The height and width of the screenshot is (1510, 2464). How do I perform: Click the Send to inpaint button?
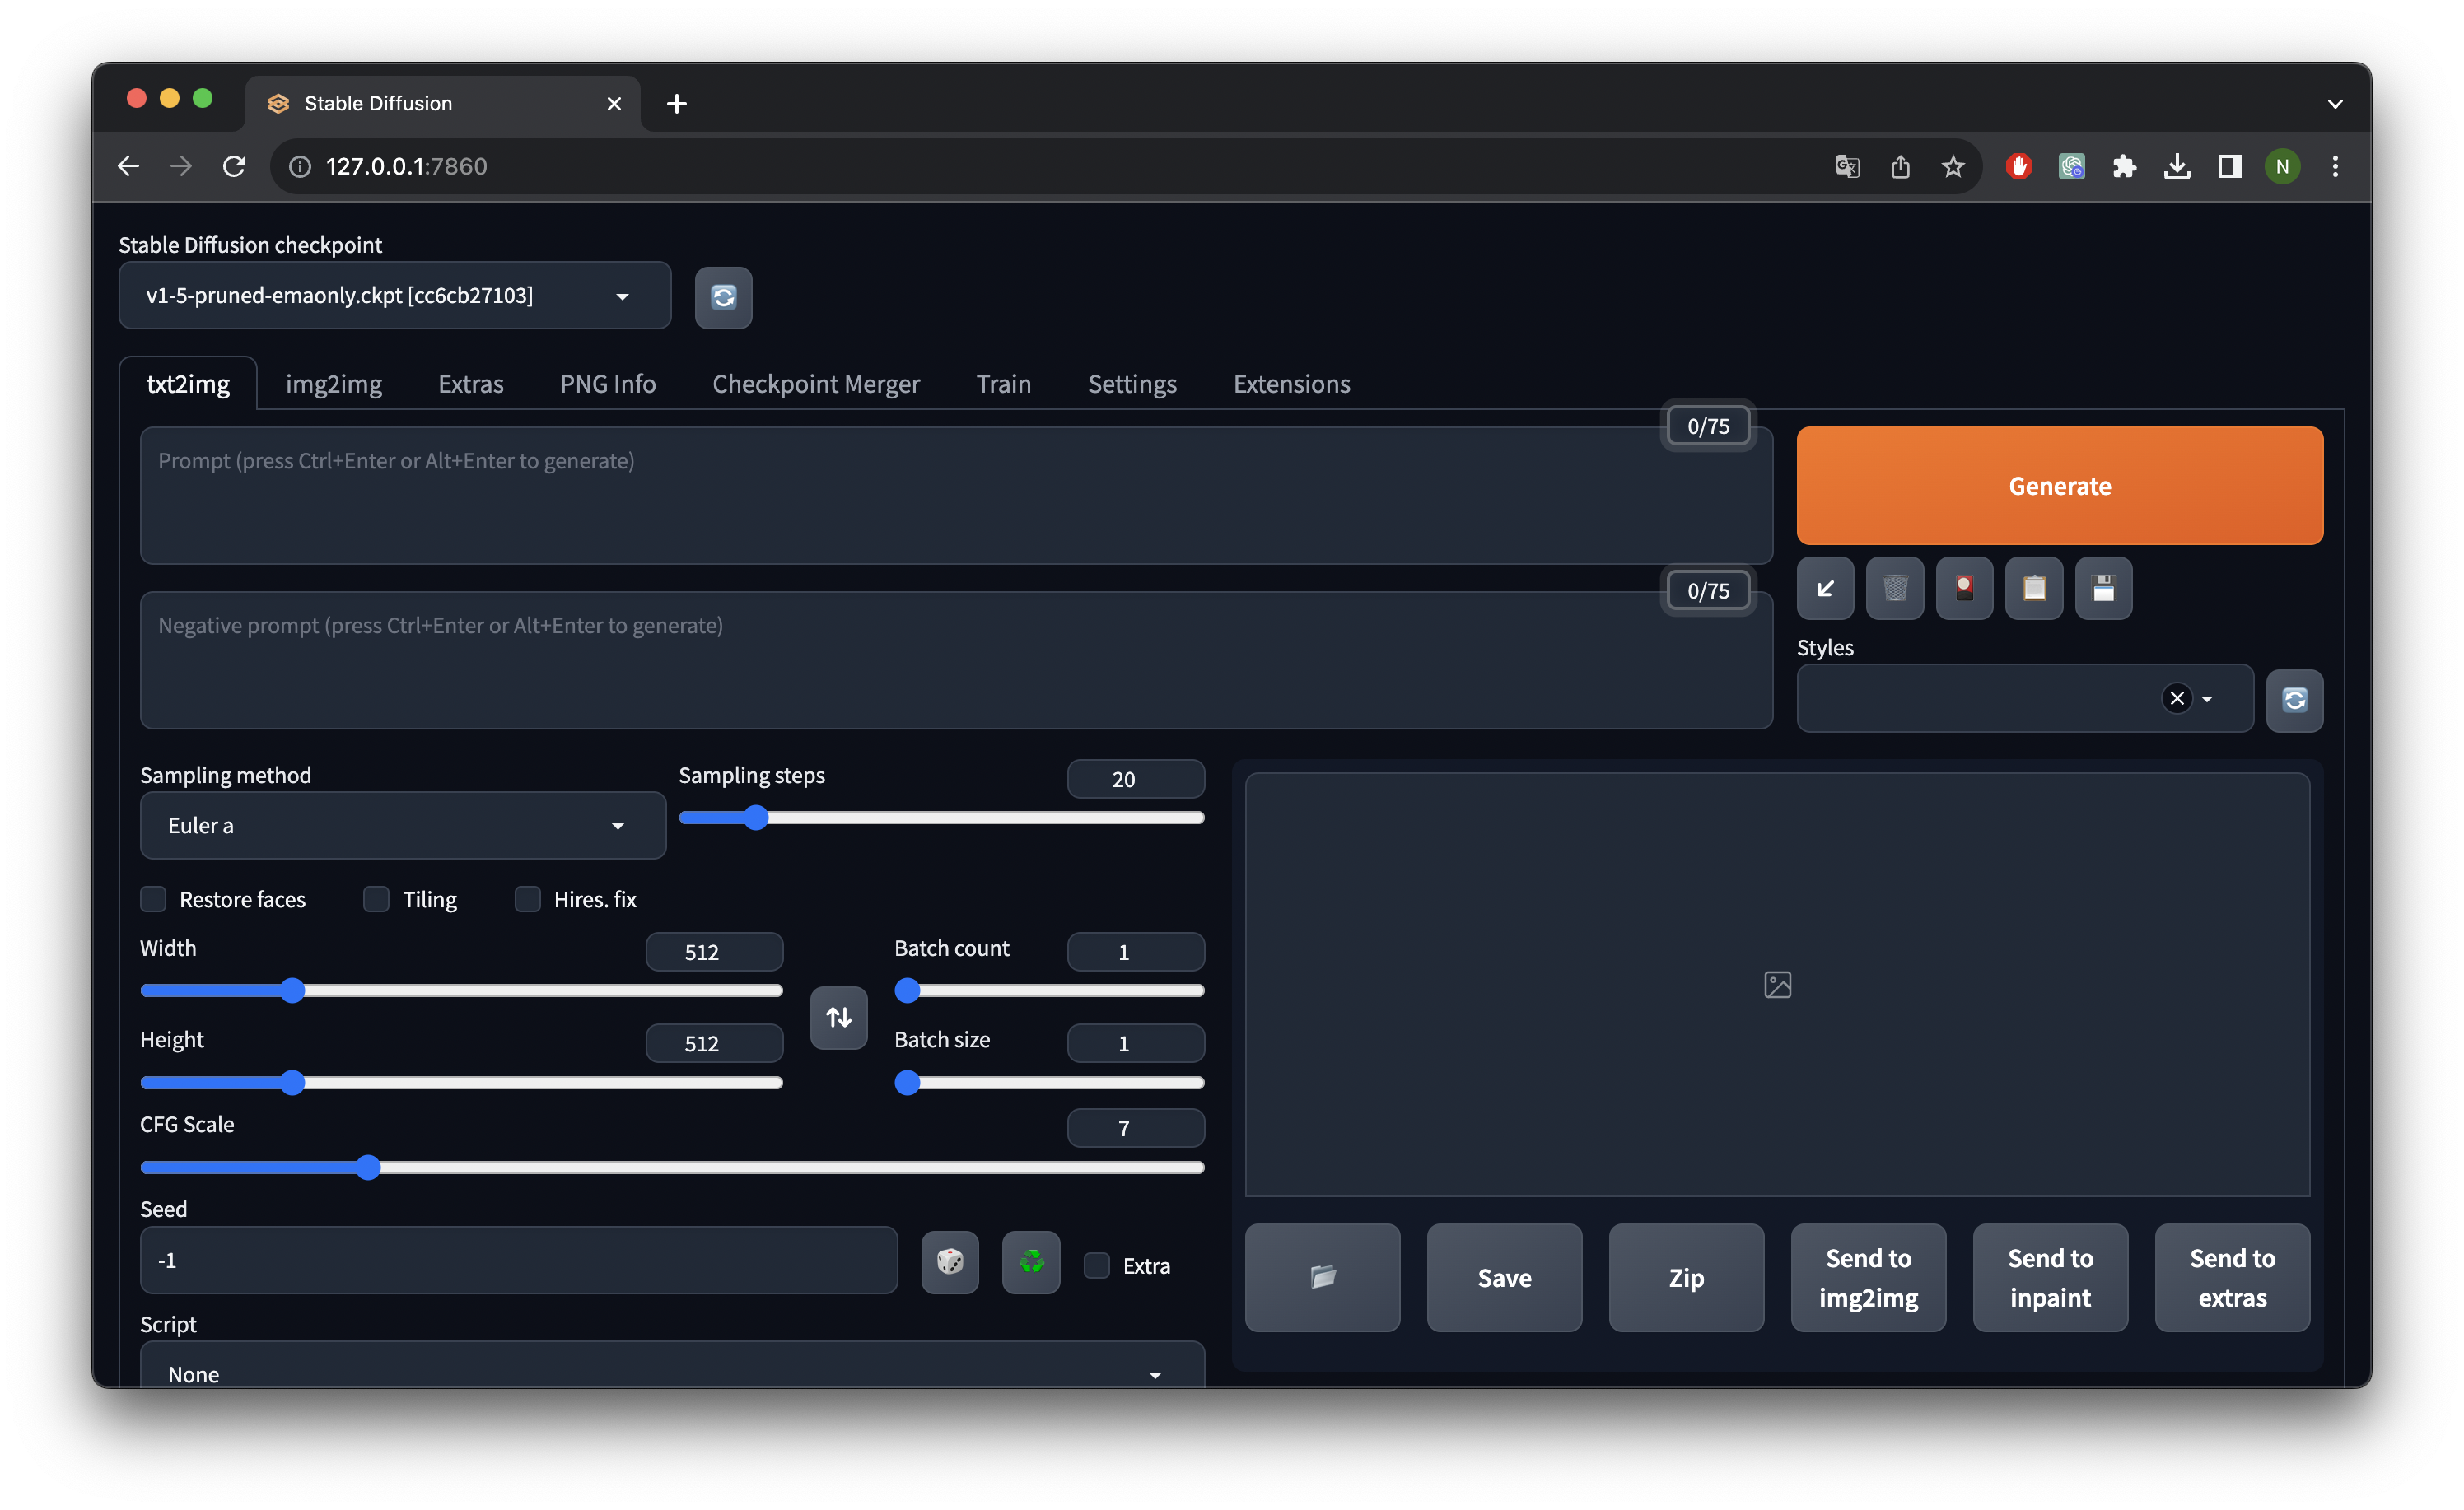tap(2049, 1277)
